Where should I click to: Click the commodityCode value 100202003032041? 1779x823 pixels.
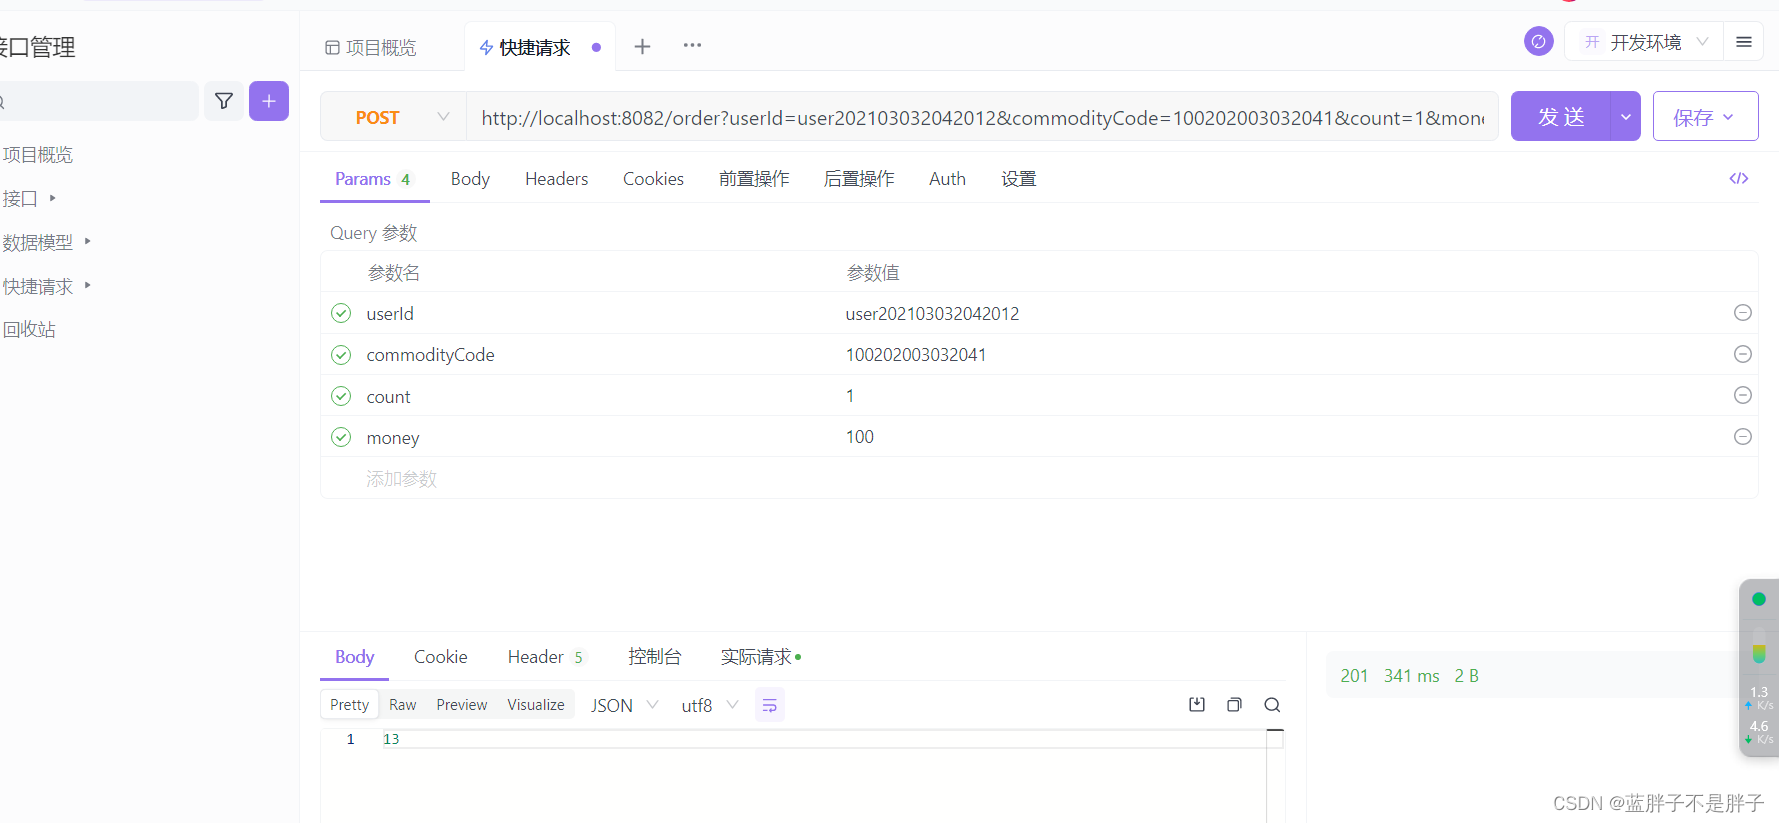[916, 355]
